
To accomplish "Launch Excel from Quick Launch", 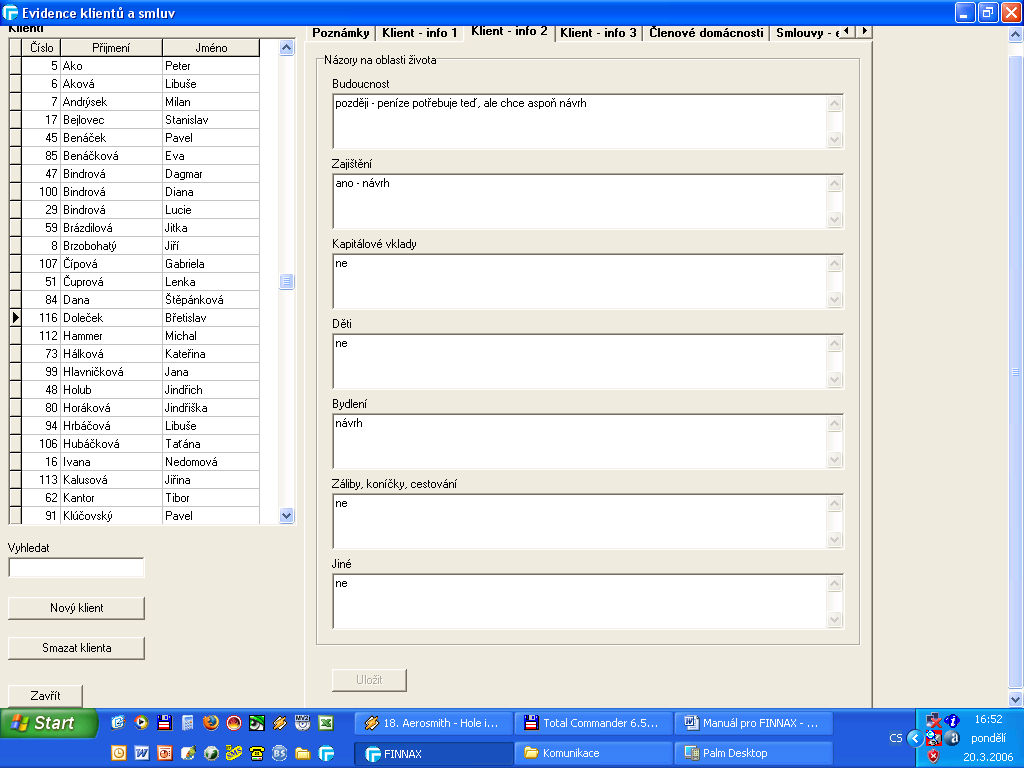I will (x=326, y=722).
